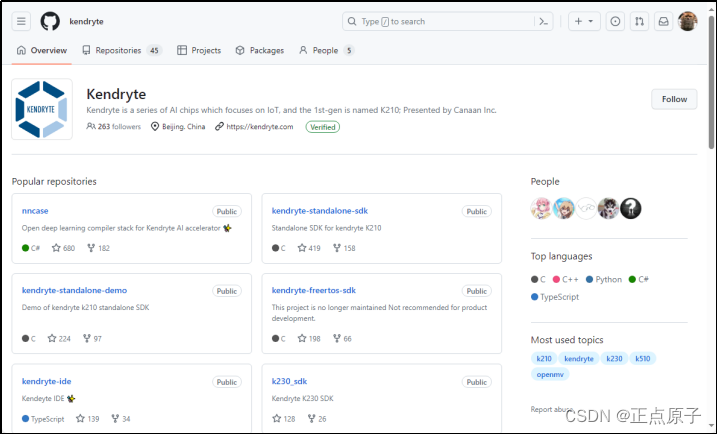Click the second member avatar under People
Viewport: 717px width, 434px height.
pyautogui.click(x=563, y=209)
